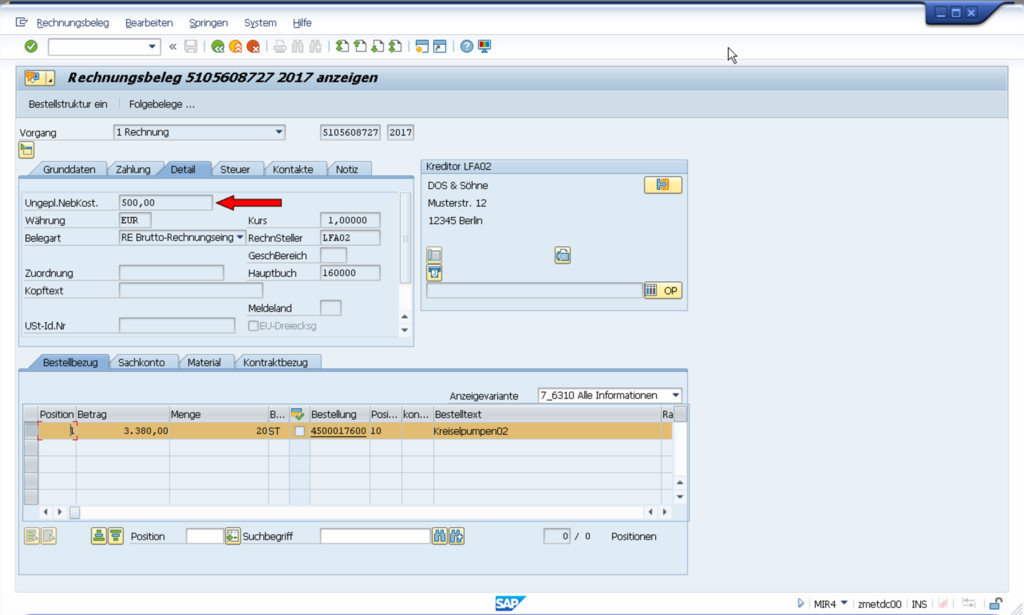Image resolution: width=1024 pixels, height=615 pixels.
Task: Expand the Anzeigevariante dropdown
Action: [x=676, y=395]
